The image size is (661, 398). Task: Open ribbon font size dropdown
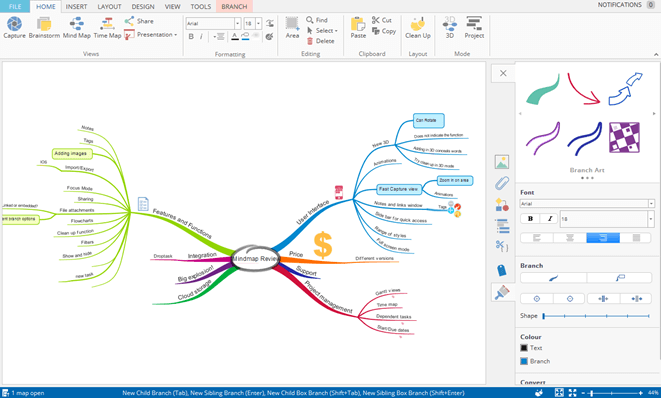(x=258, y=24)
